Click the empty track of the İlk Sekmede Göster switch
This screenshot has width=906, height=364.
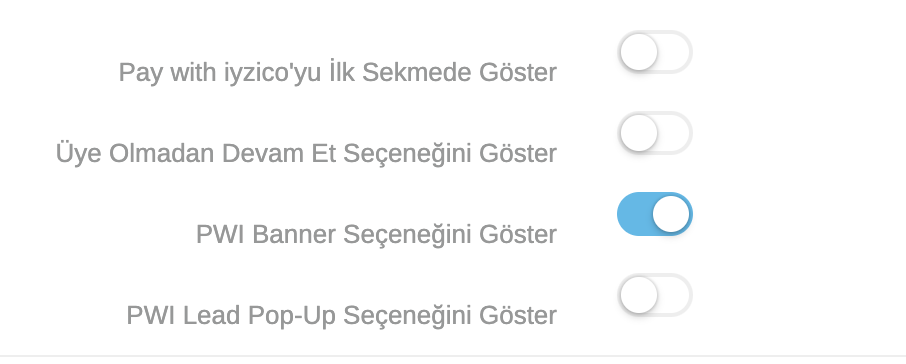point(675,52)
